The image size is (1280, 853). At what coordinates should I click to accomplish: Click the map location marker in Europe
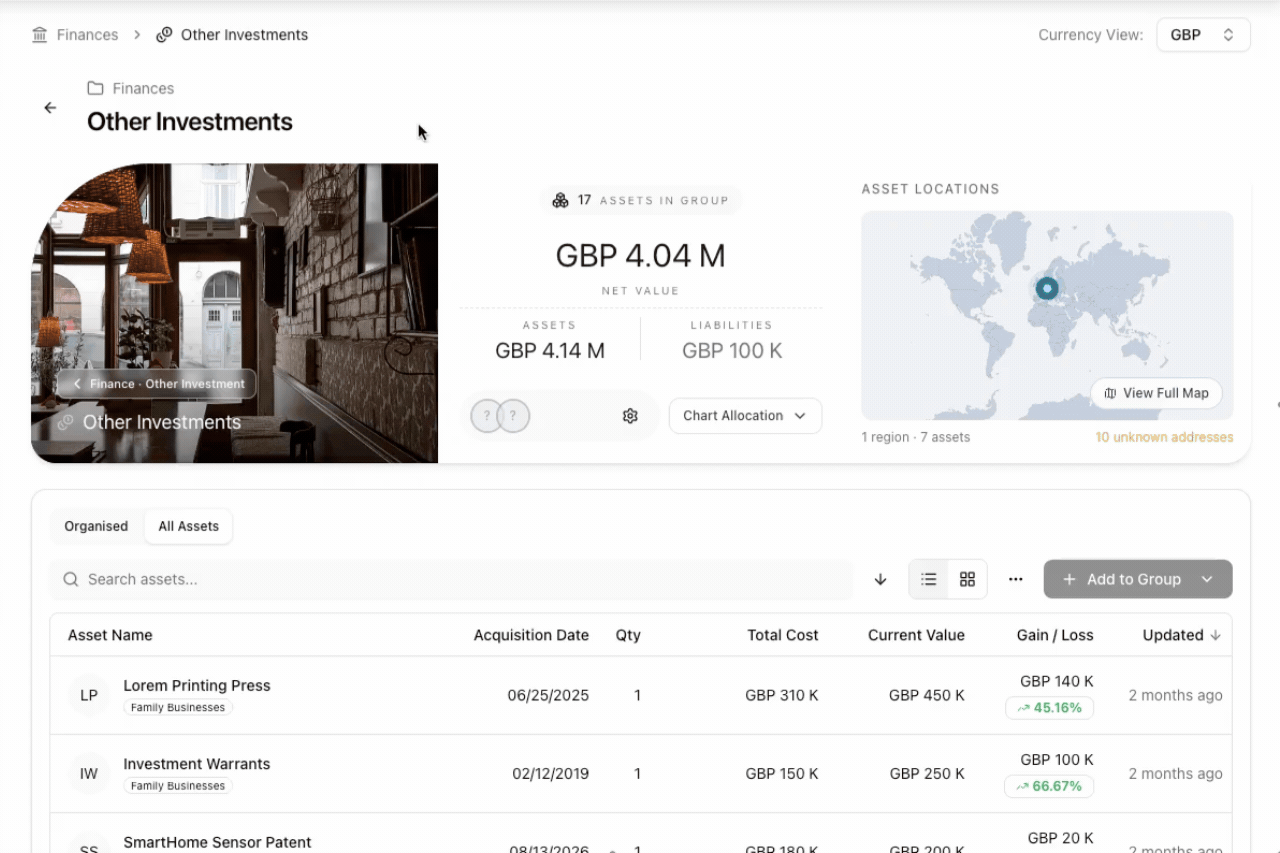coord(1047,288)
